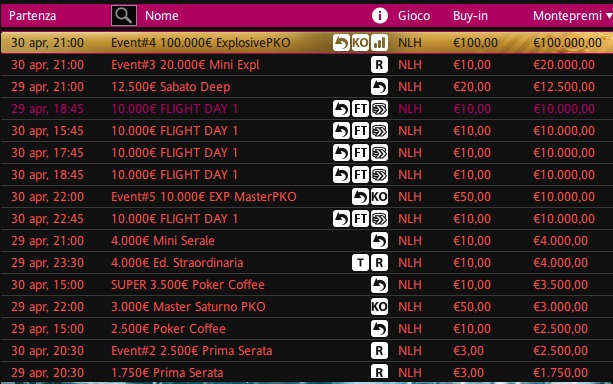Select the 29 apr 18:45 FLIGHT DAY 1 row

pyautogui.click(x=306, y=109)
